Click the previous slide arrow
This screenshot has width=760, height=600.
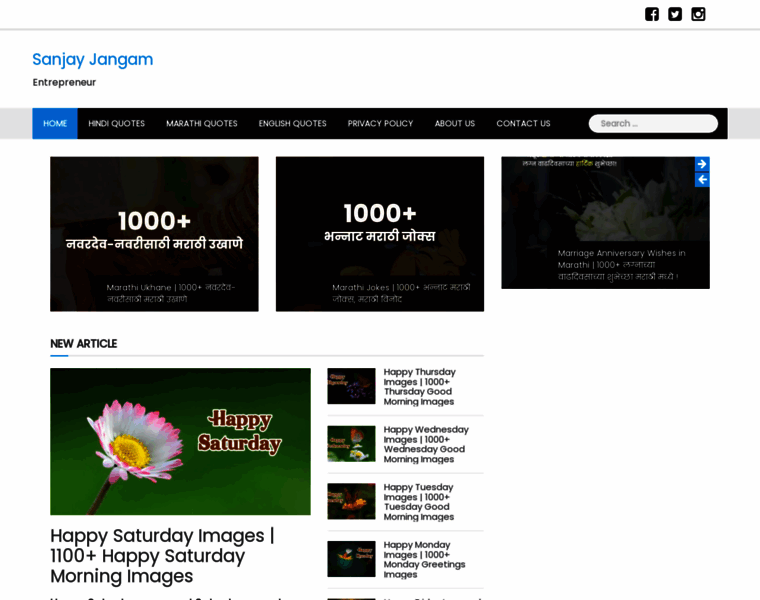click(x=702, y=180)
